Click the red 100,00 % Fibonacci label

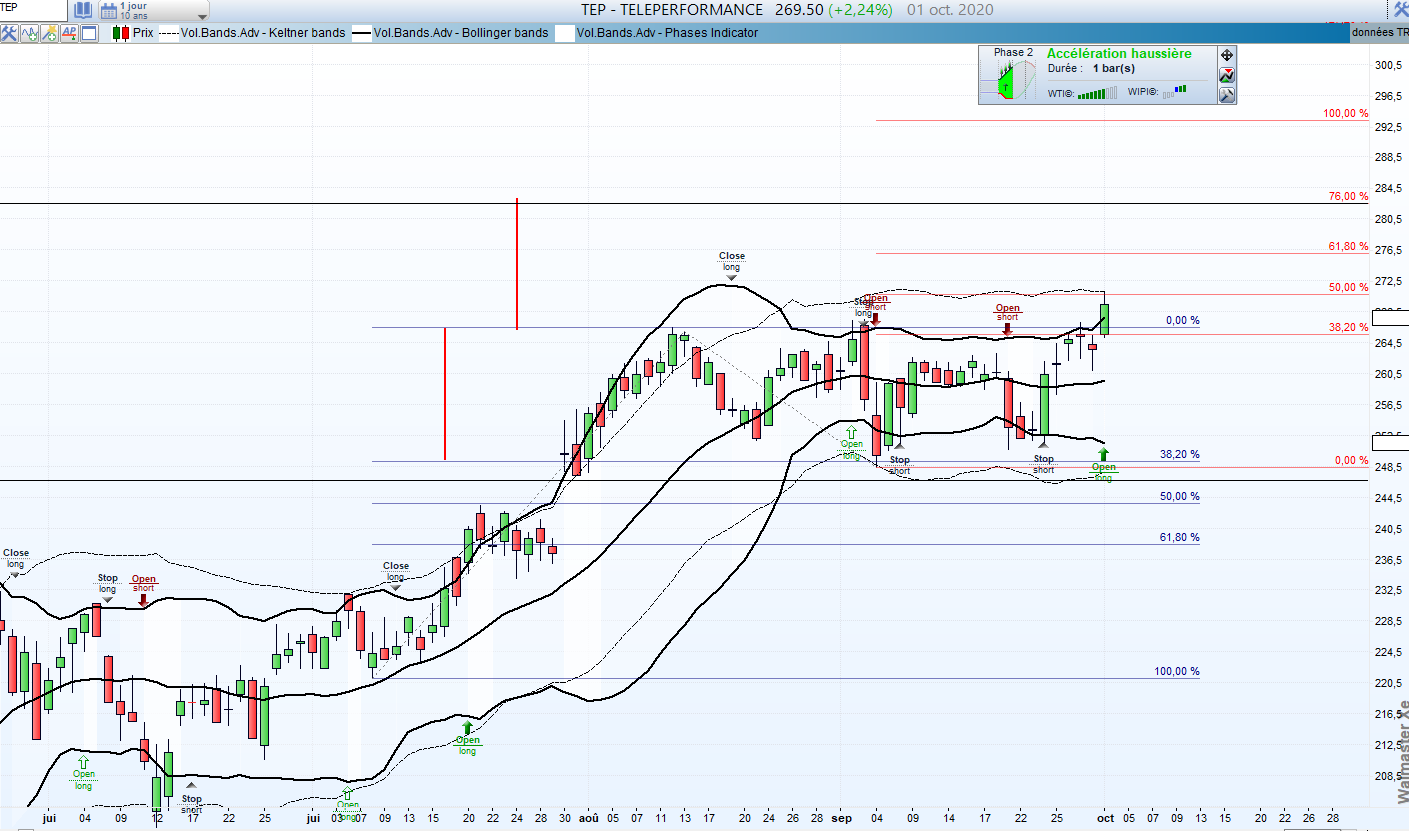(1345, 114)
